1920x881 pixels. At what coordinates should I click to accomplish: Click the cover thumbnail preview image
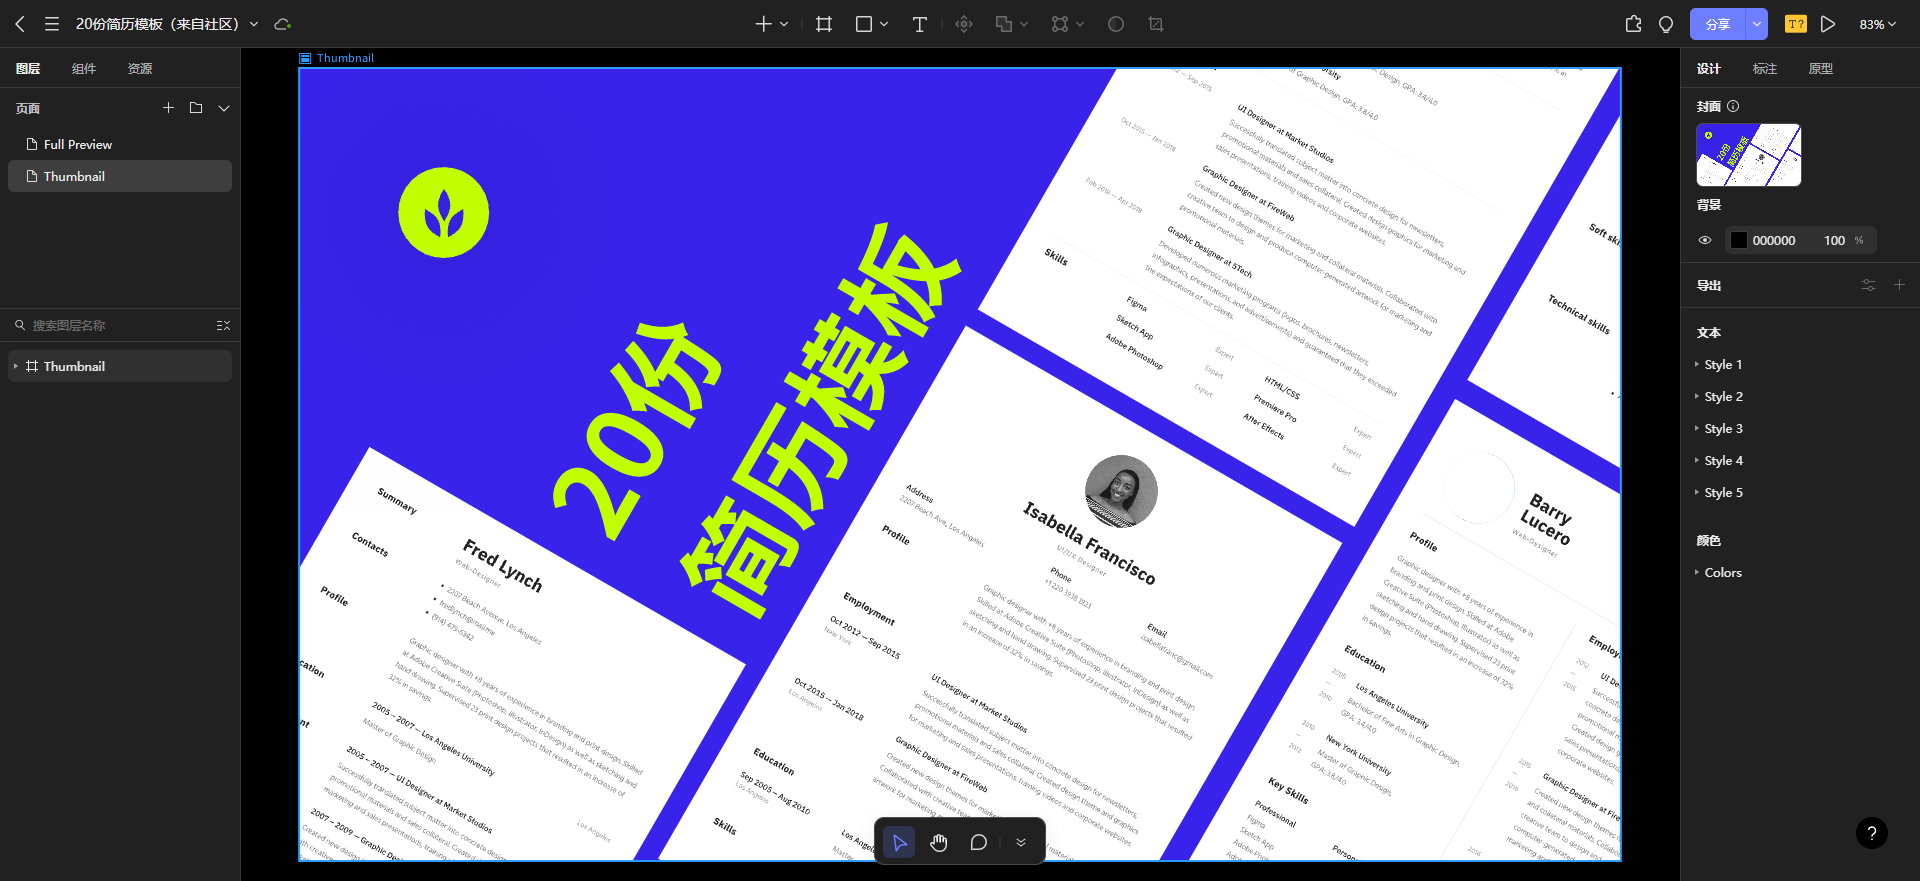1749,155
